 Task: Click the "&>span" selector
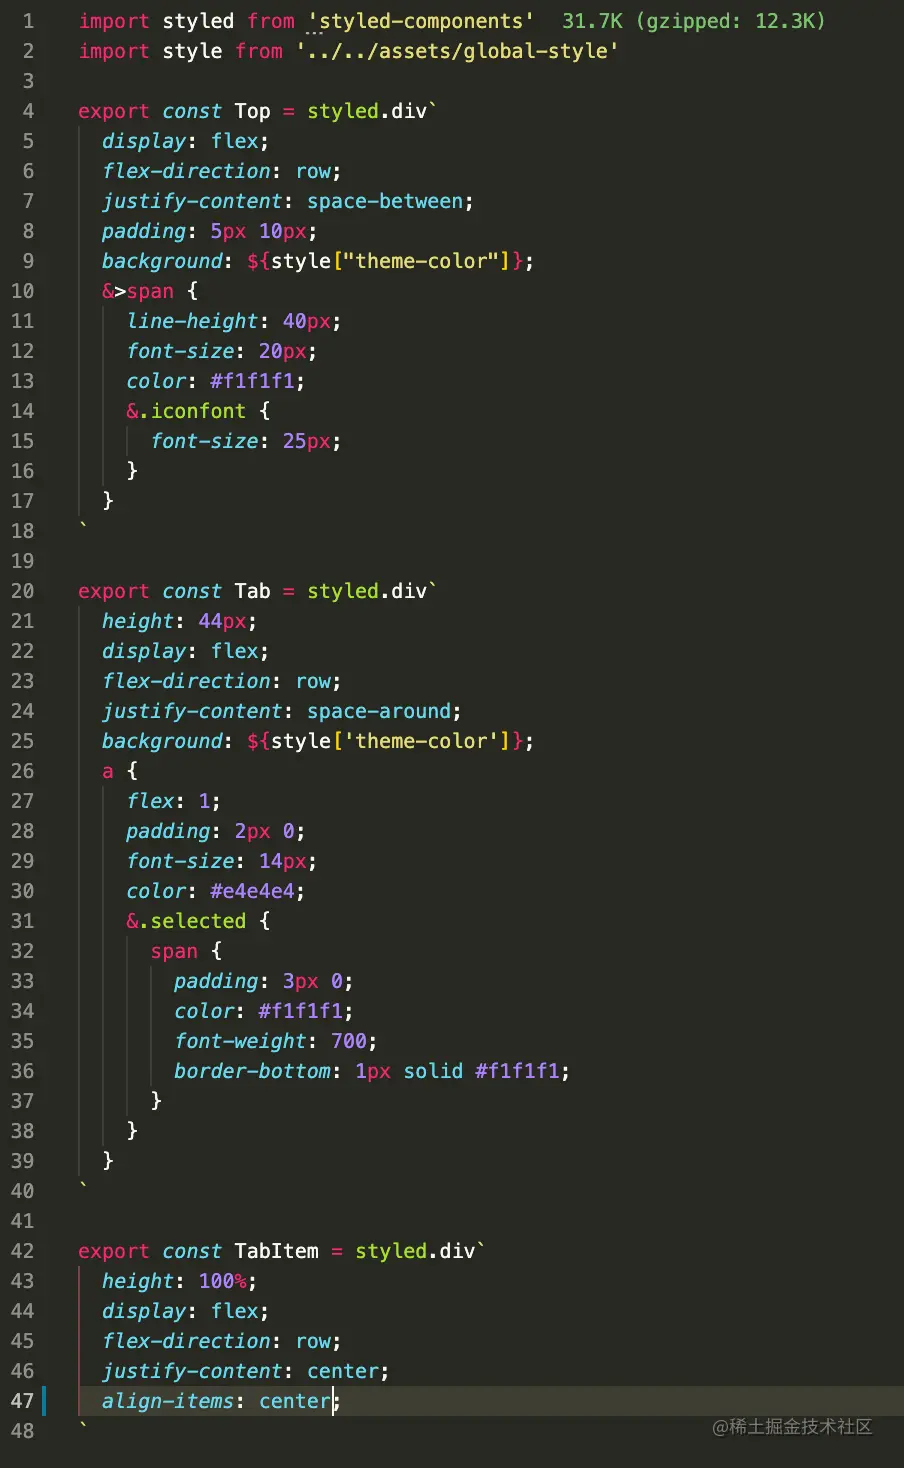tap(138, 291)
